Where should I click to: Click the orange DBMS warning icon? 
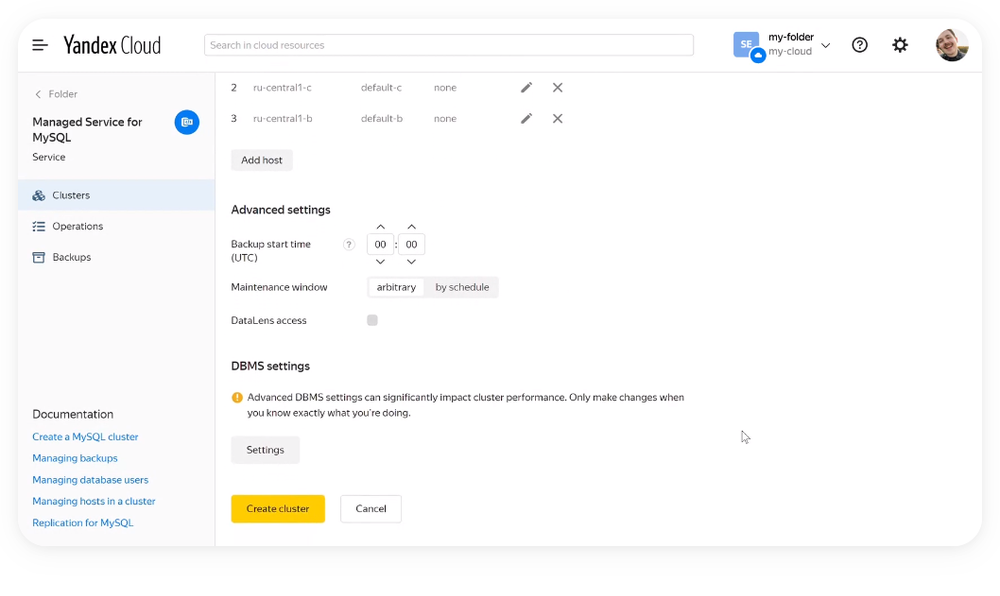pos(237,397)
